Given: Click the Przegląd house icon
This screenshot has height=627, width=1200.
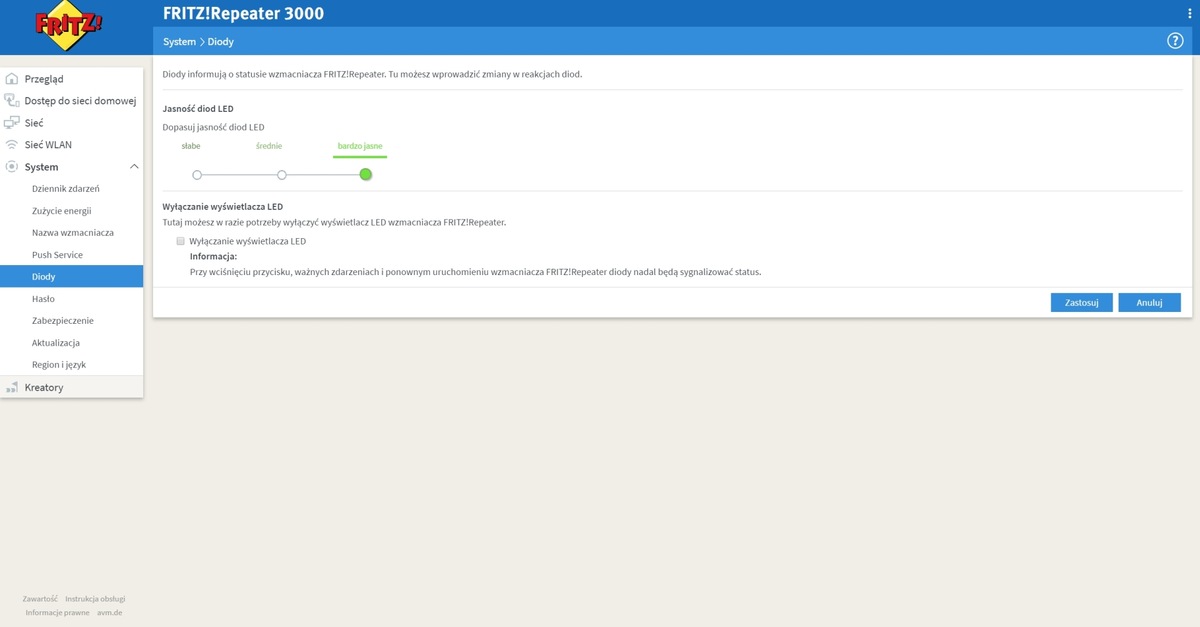Looking at the screenshot, I should [12, 79].
